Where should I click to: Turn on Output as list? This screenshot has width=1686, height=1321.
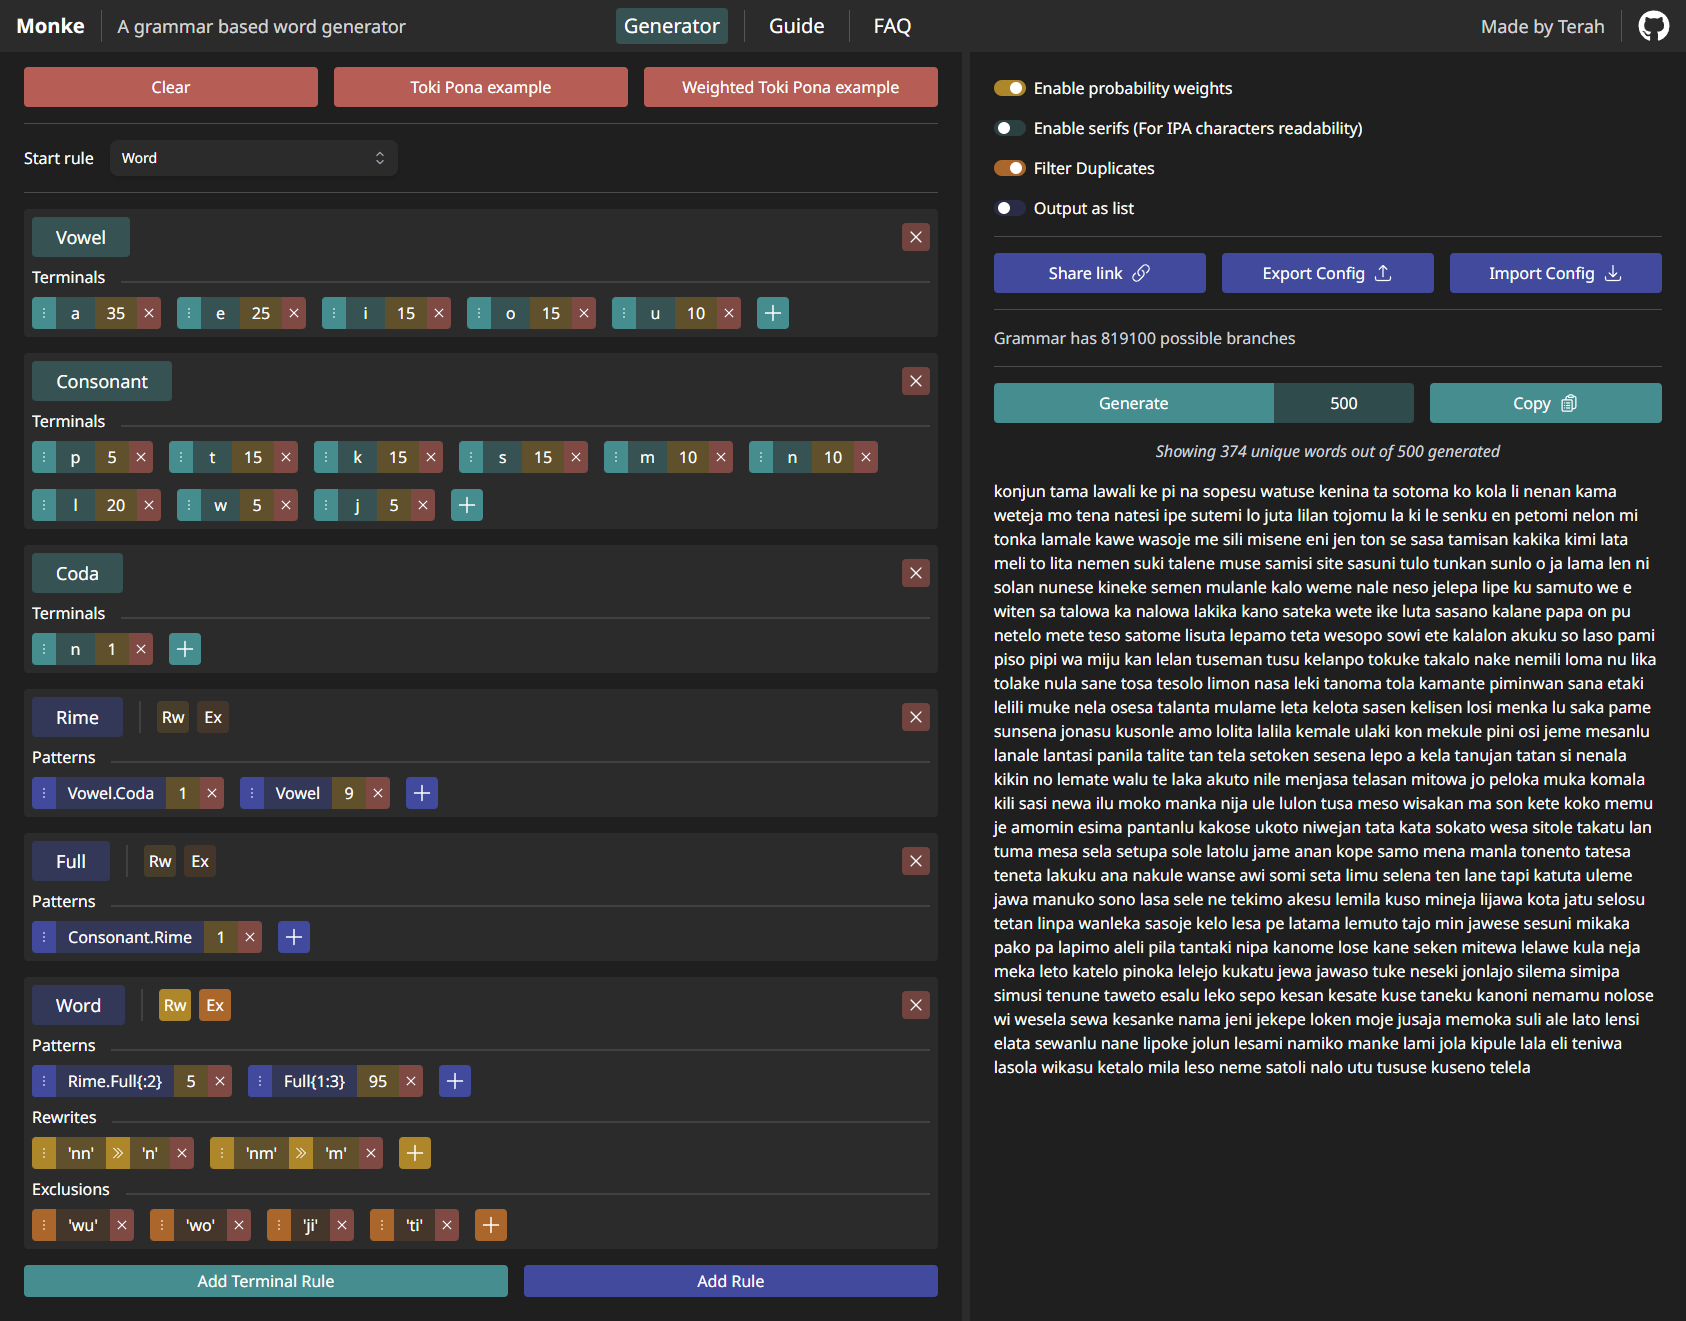tap(1010, 208)
